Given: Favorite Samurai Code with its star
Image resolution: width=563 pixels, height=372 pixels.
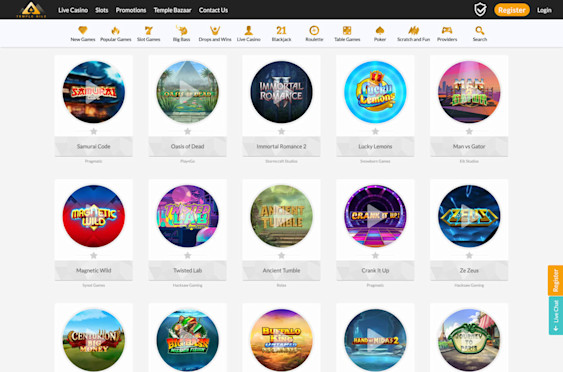Looking at the screenshot, I should point(94,131).
